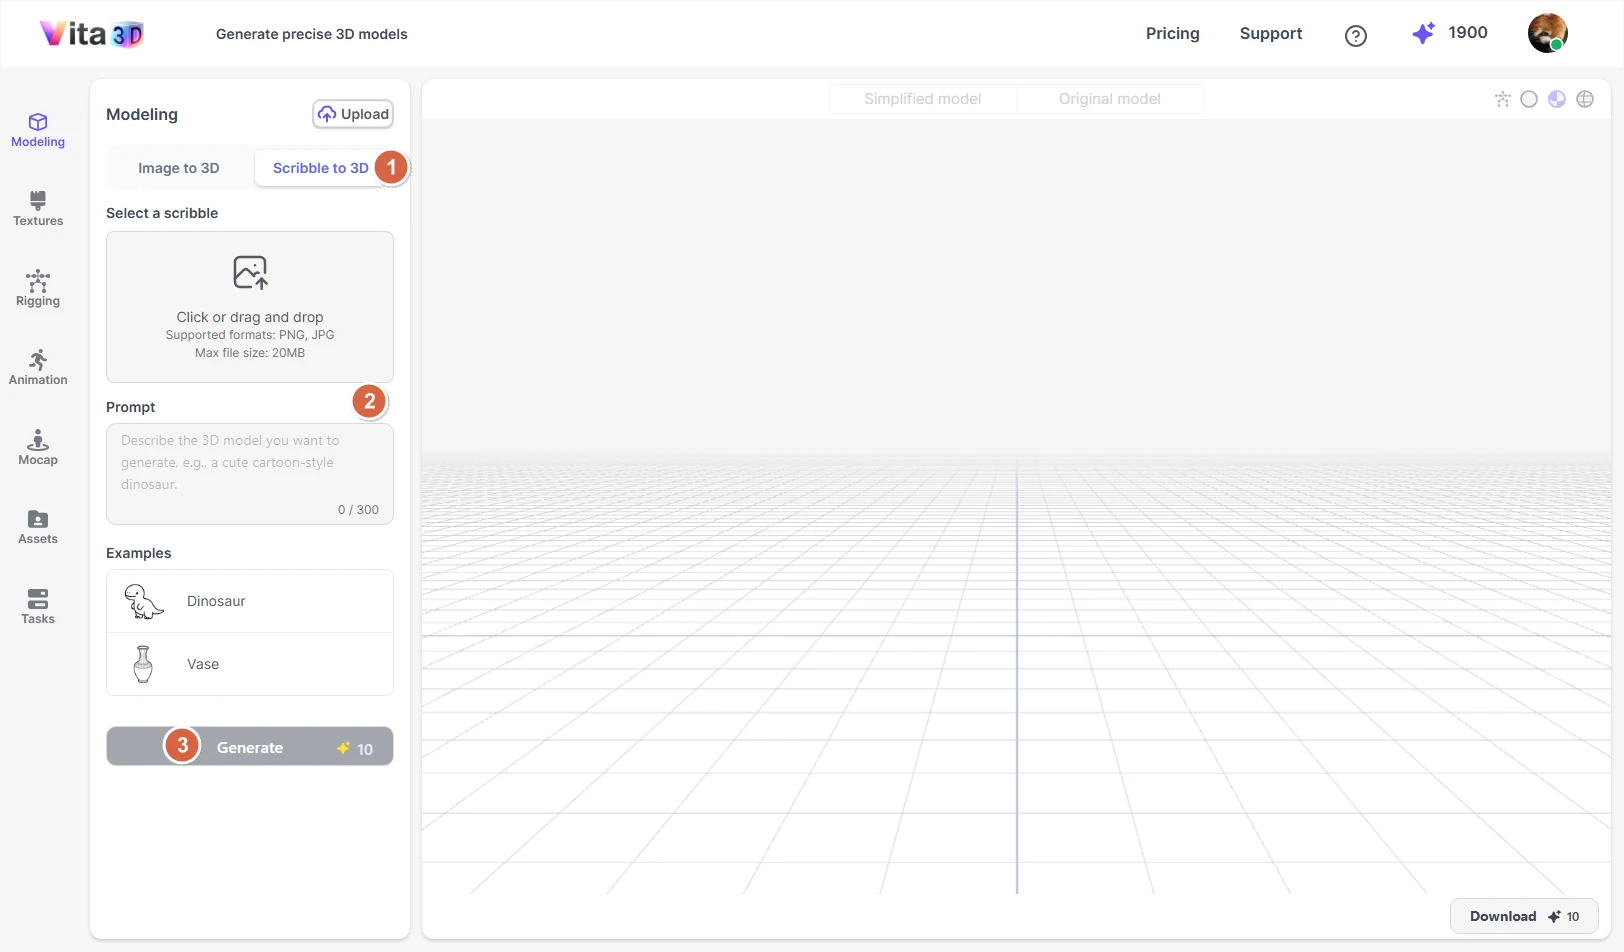Go to the Animation section
Image resolution: width=1624 pixels, height=952 pixels.
click(x=38, y=367)
